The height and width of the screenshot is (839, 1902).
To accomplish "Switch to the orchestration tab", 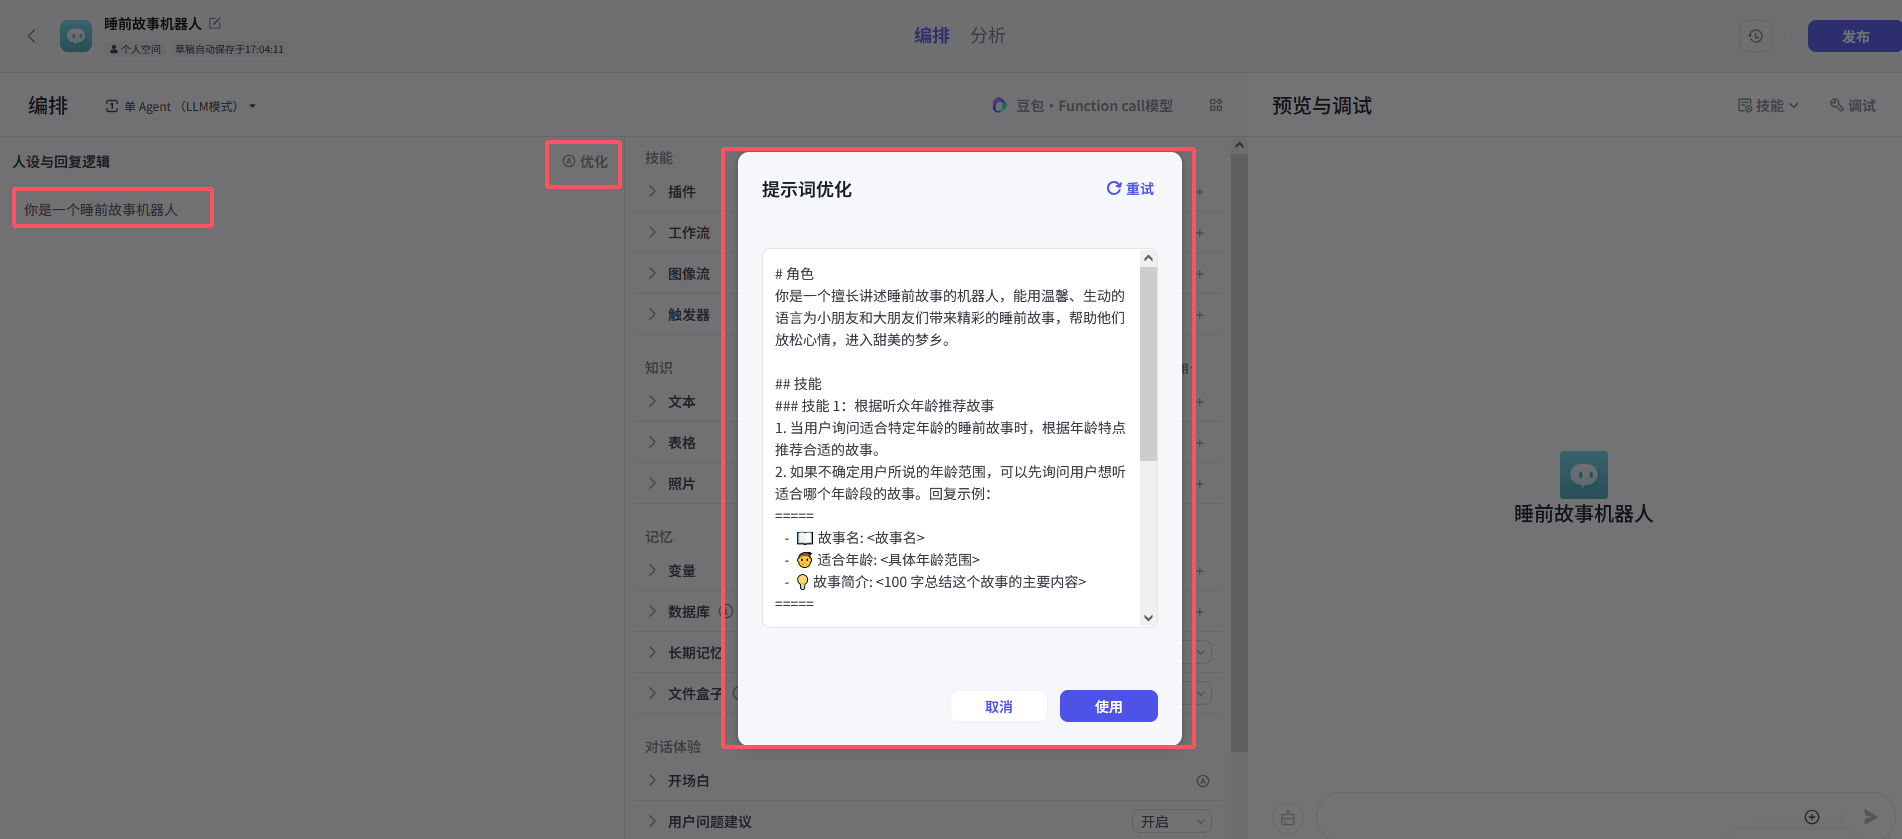I will point(931,36).
